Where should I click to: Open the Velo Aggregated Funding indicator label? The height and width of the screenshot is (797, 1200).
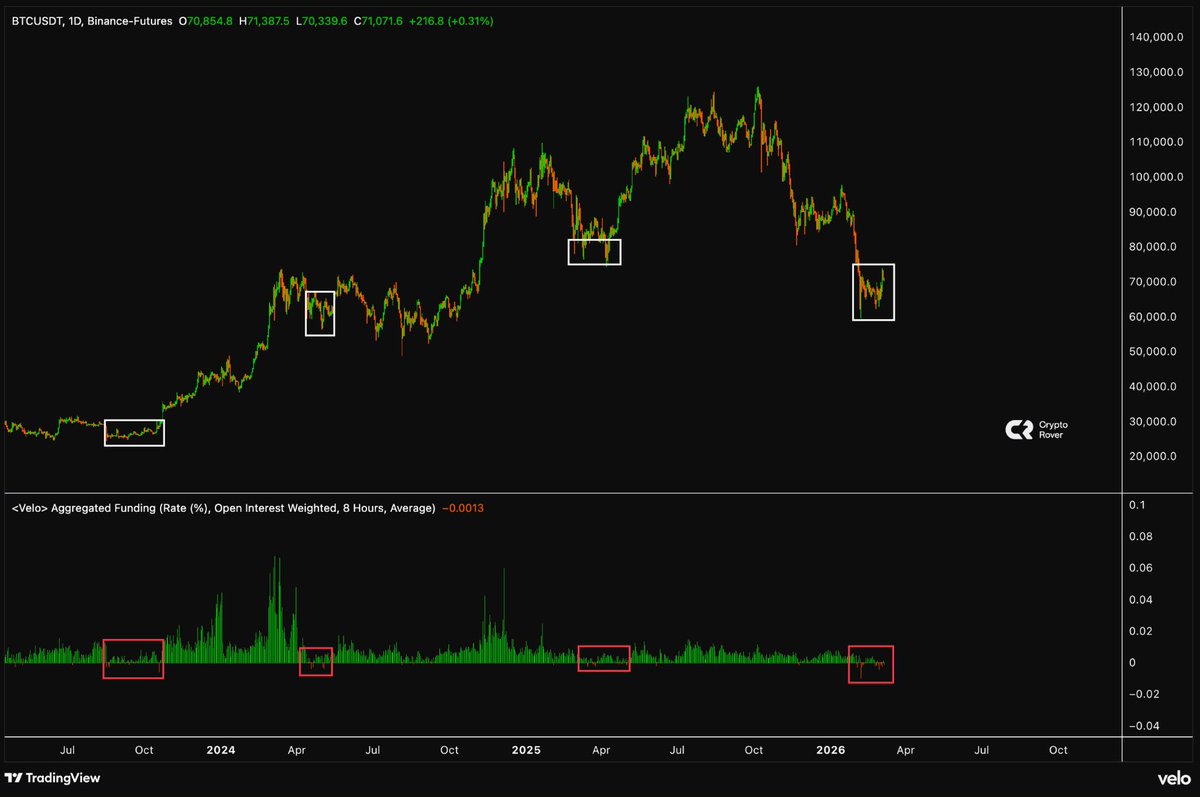pyautogui.click(x=223, y=508)
